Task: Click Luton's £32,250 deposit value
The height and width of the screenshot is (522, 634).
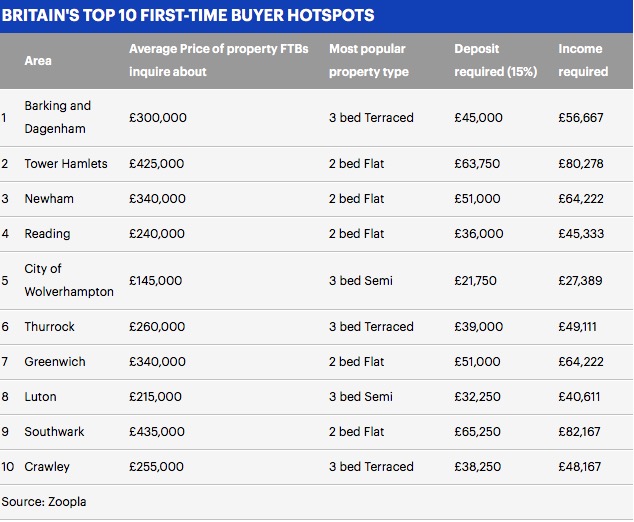Action: [x=478, y=396]
